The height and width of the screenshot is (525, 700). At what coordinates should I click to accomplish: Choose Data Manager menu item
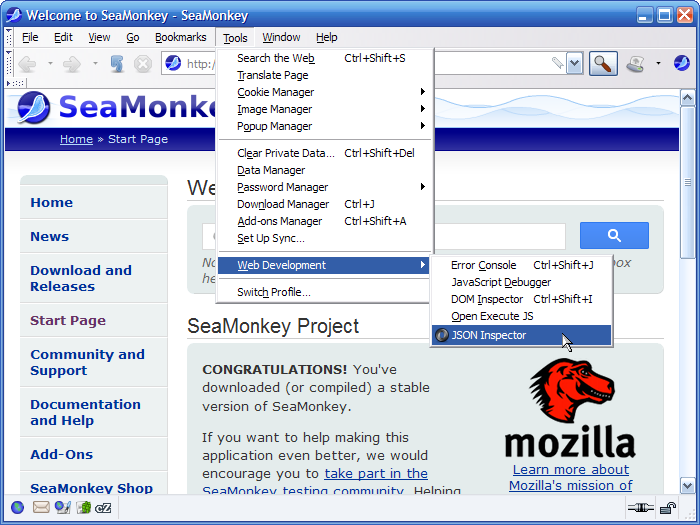coord(325,170)
